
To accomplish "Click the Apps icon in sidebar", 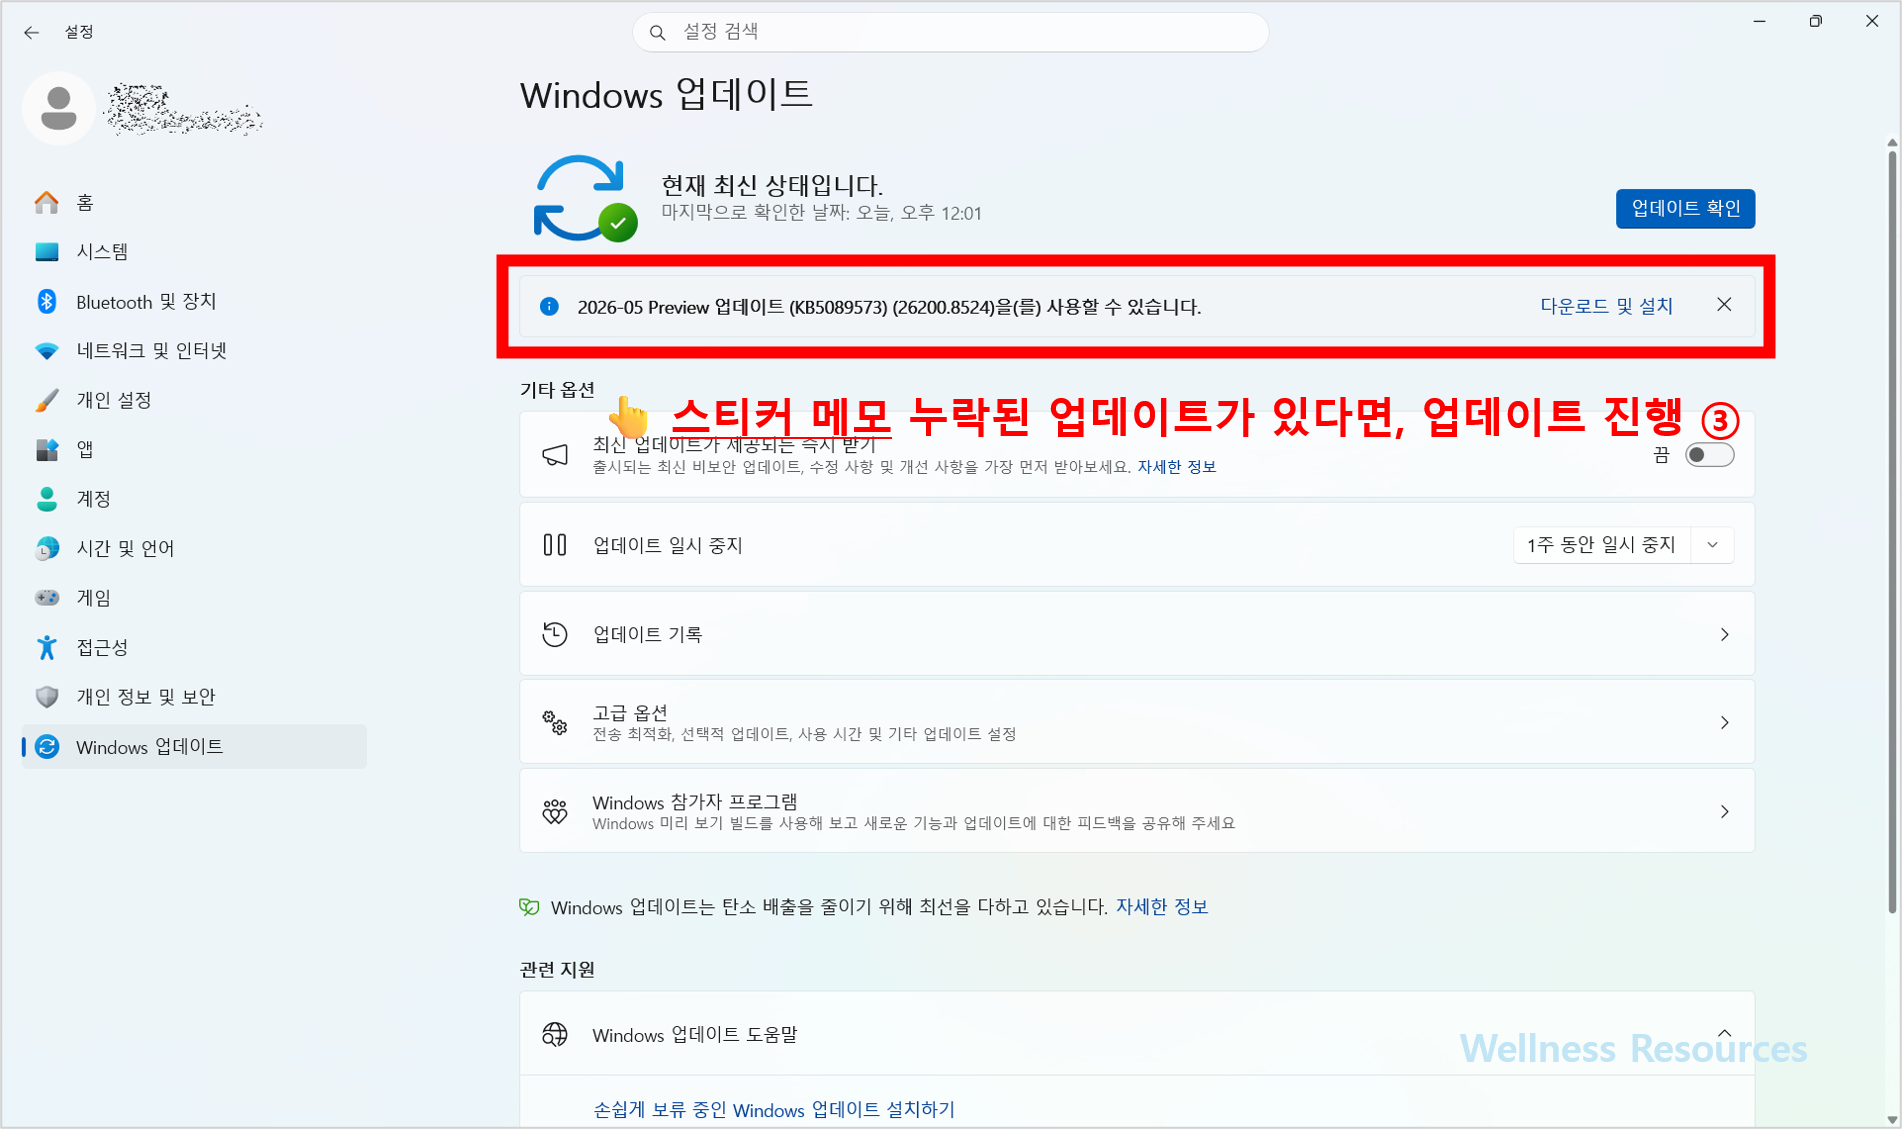I will click(47, 450).
